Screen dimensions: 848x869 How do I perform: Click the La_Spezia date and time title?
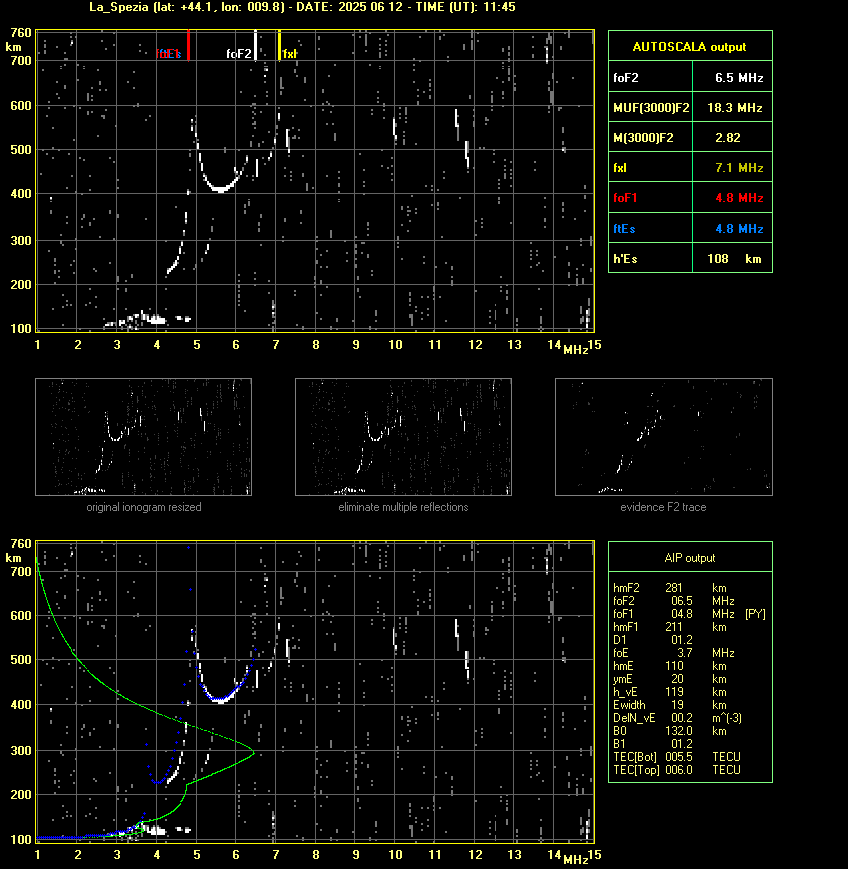pyautogui.click(x=303, y=7)
